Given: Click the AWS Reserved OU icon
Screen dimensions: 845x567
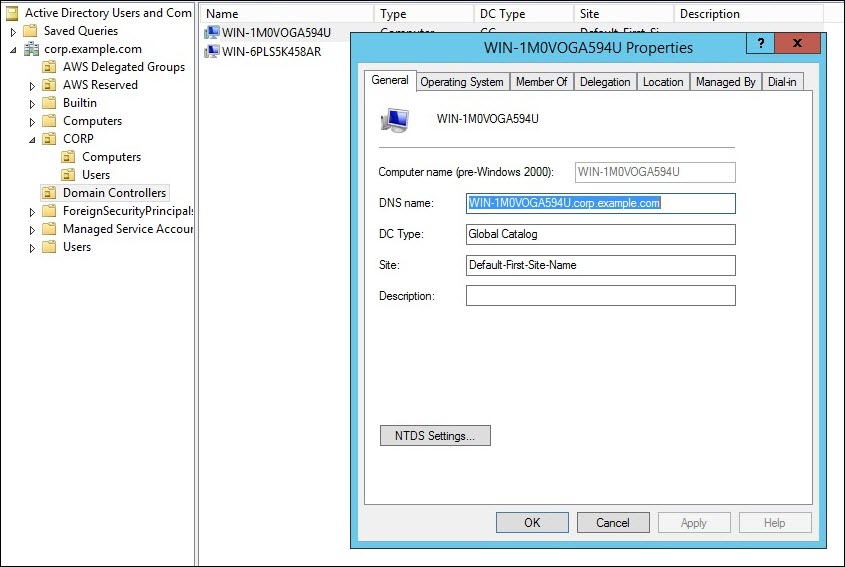Looking at the screenshot, I should tap(50, 85).
